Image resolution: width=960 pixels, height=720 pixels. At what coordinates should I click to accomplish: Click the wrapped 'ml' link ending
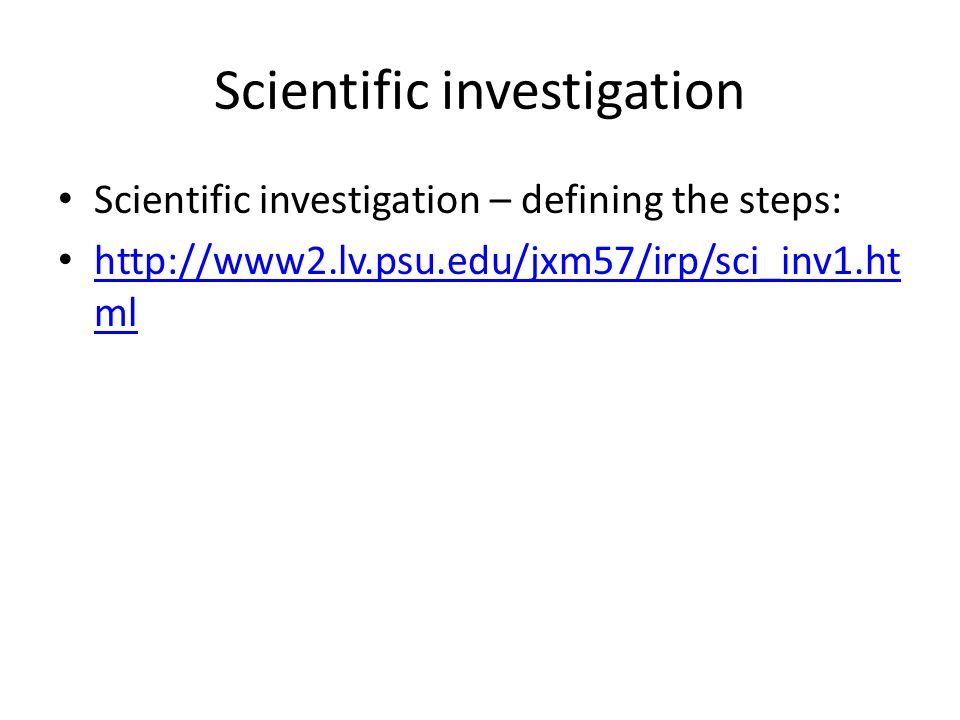[116, 313]
